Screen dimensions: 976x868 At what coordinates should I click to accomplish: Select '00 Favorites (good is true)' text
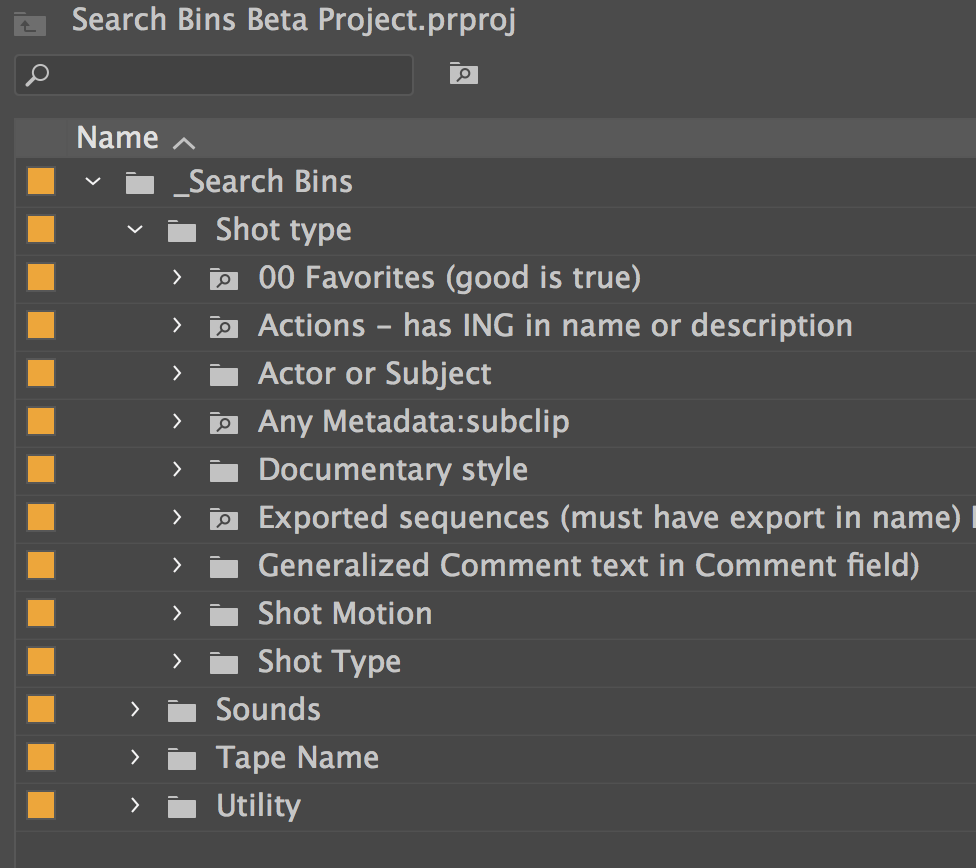click(449, 278)
